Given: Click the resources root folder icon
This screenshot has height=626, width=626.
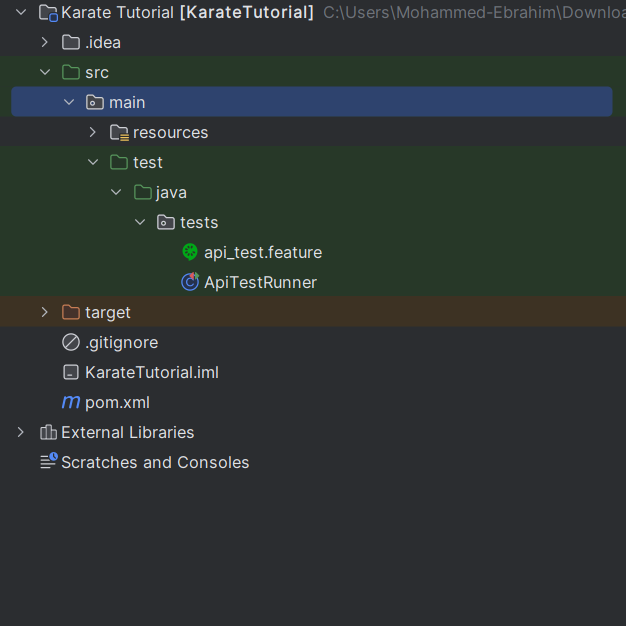Looking at the screenshot, I should (119, 133).
